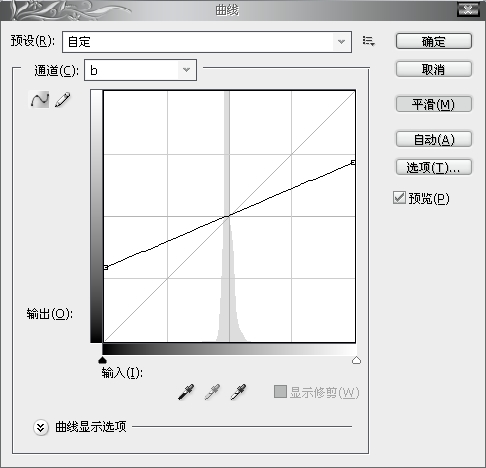Click the 自动(A) auto button
This screenshot has width=486, height=468.
click(x=434, y=139)
